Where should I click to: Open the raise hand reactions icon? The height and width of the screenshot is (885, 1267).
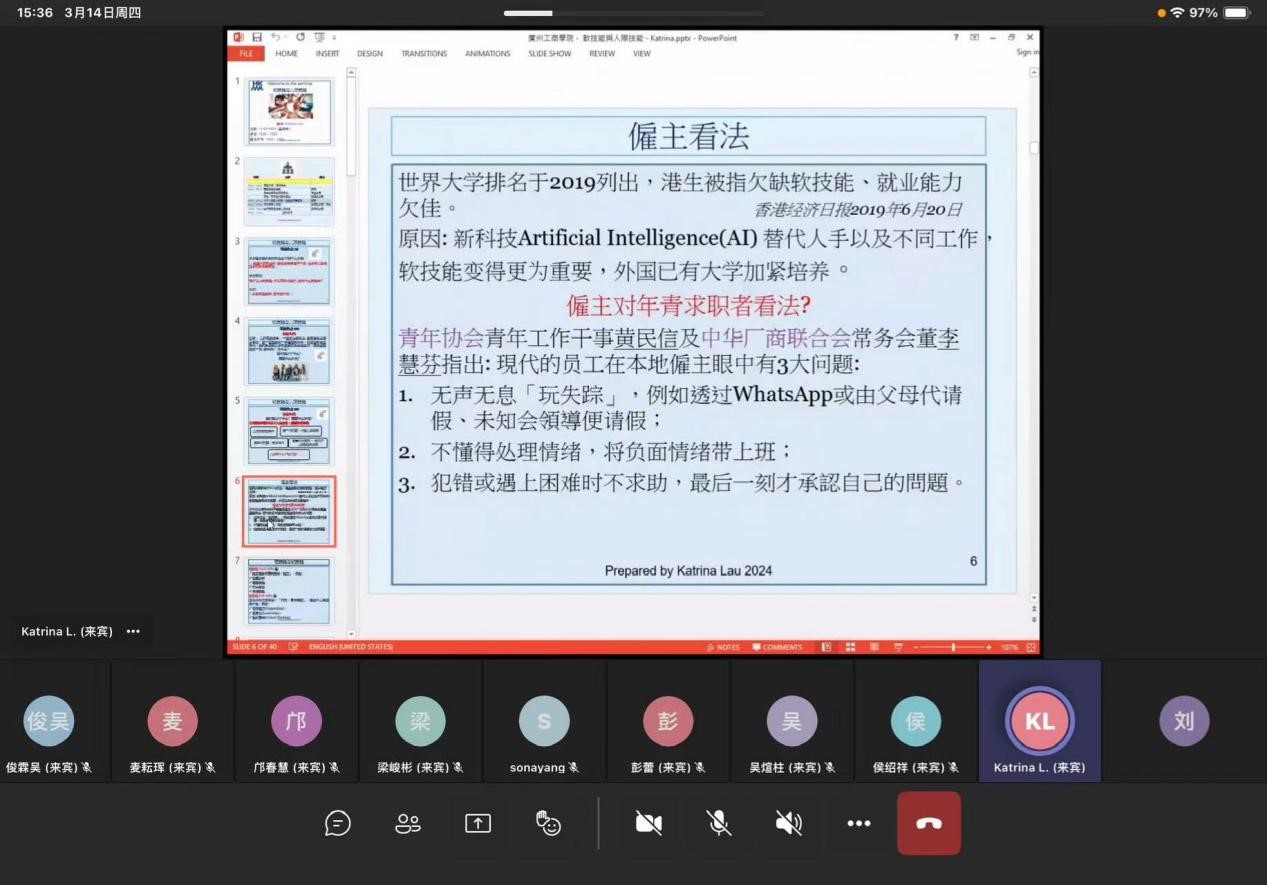pos(548,823)
